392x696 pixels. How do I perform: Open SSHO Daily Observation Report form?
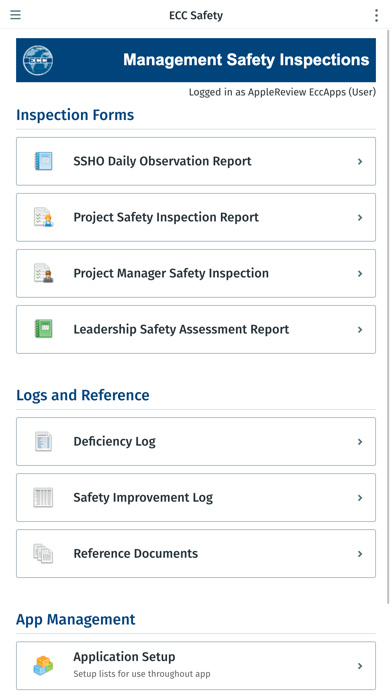click(x=196, y=161)
